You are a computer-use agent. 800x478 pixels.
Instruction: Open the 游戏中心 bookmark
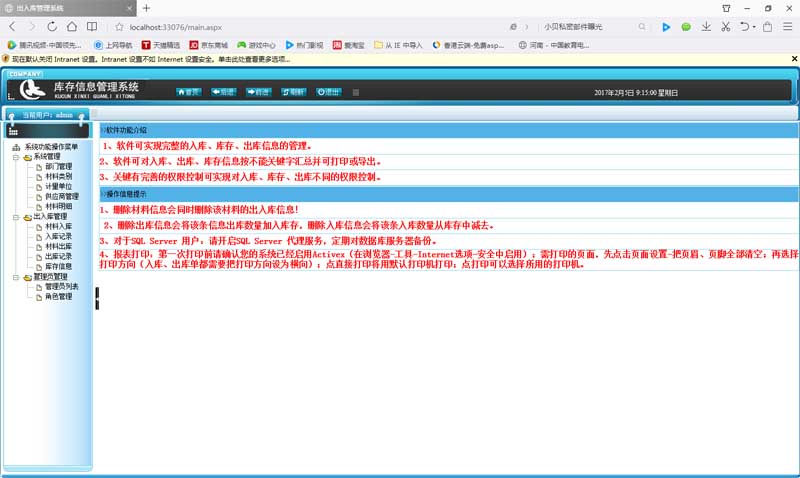pos(256,45)
